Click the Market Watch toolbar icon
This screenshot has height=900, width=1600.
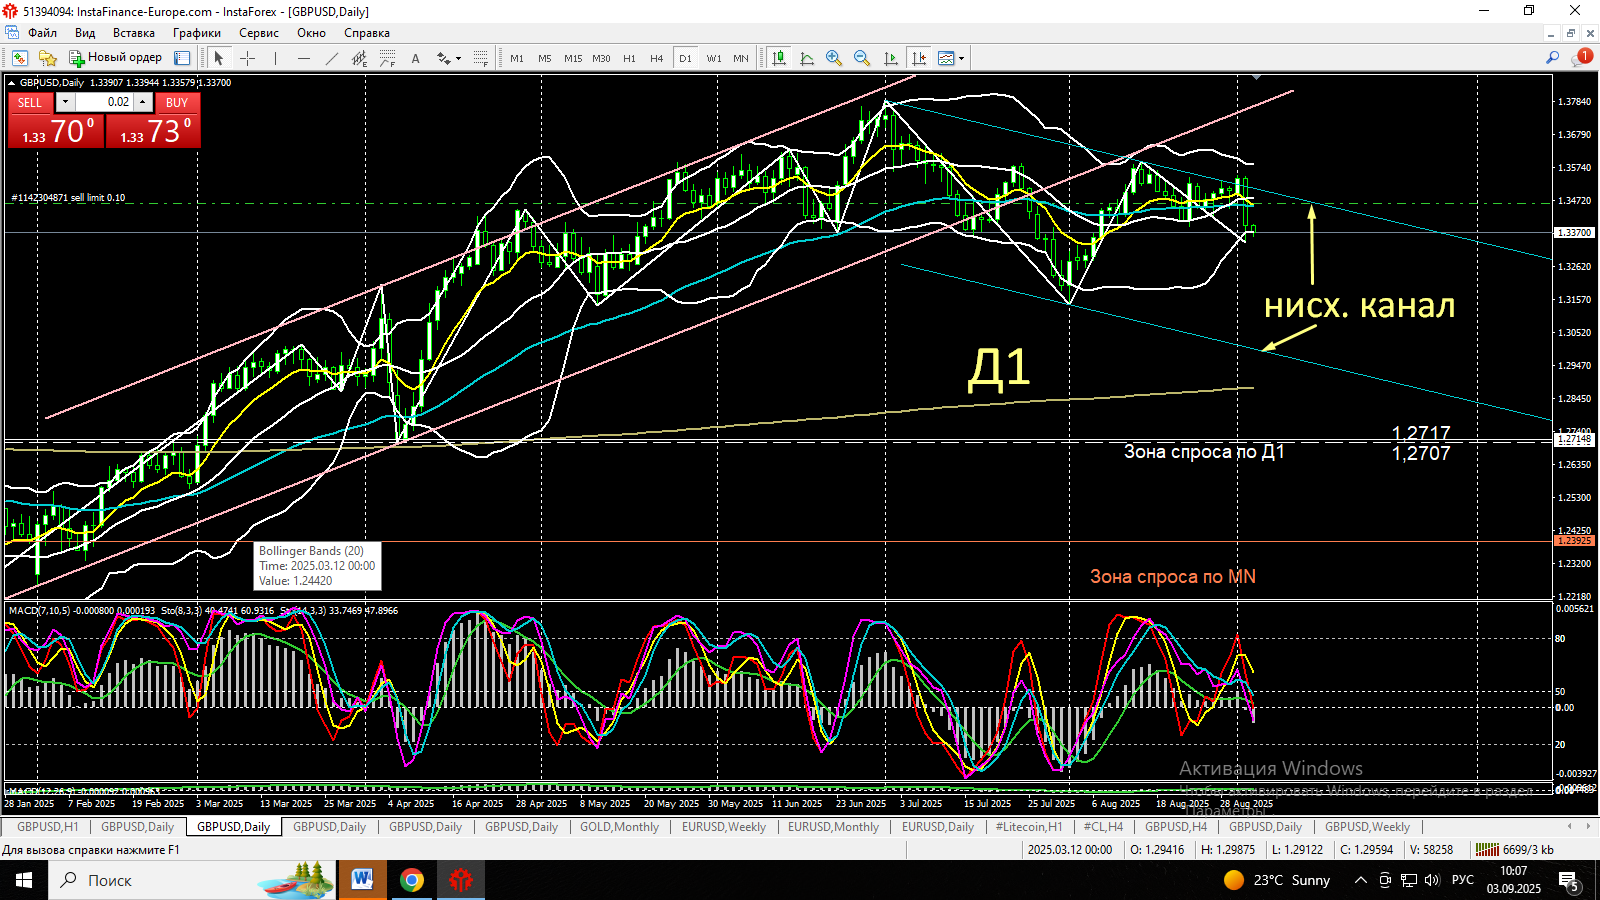(x=20, y=58)
